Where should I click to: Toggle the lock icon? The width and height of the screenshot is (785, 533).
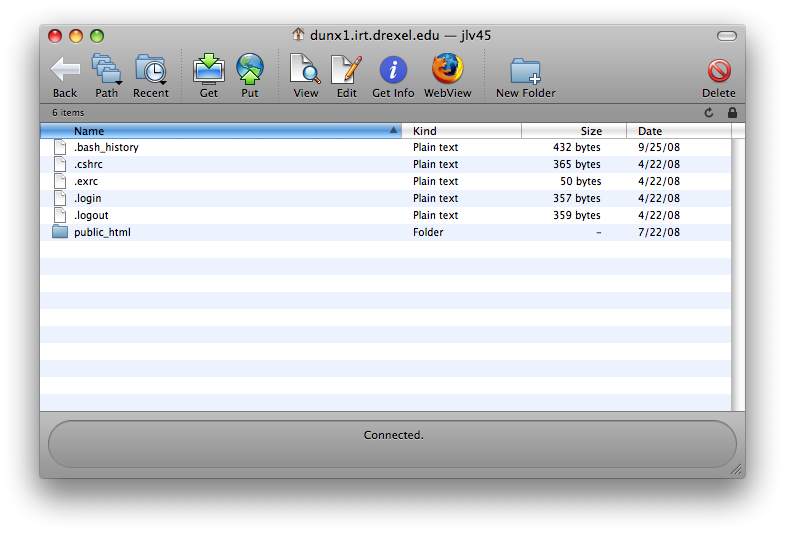tap(732, 113)
